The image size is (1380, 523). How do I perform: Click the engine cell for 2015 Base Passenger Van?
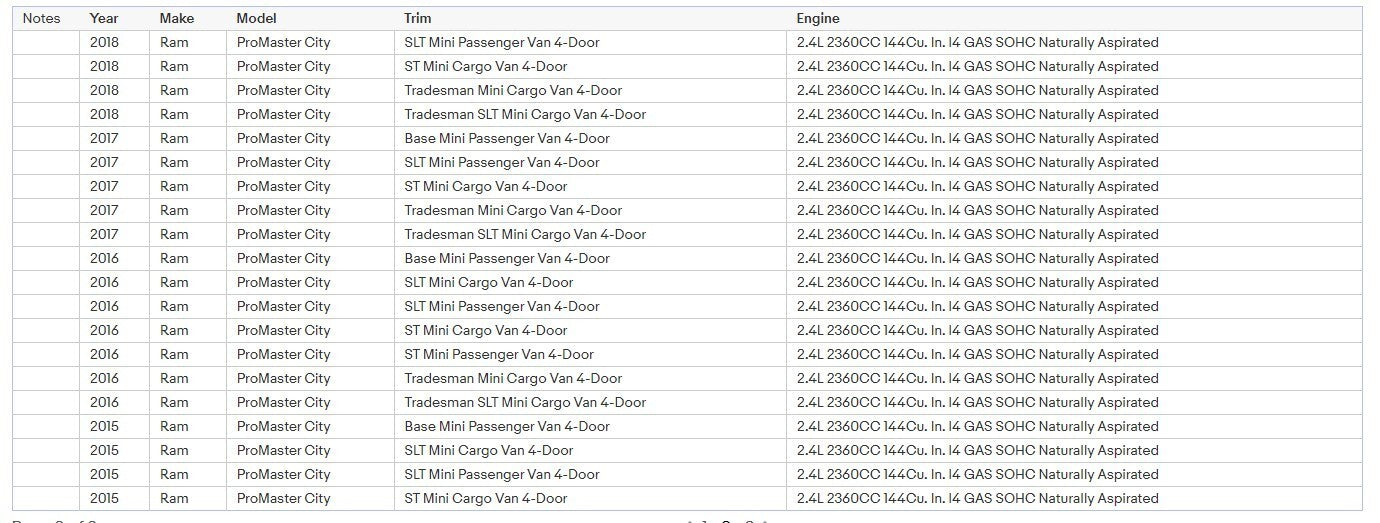point(977,426)
